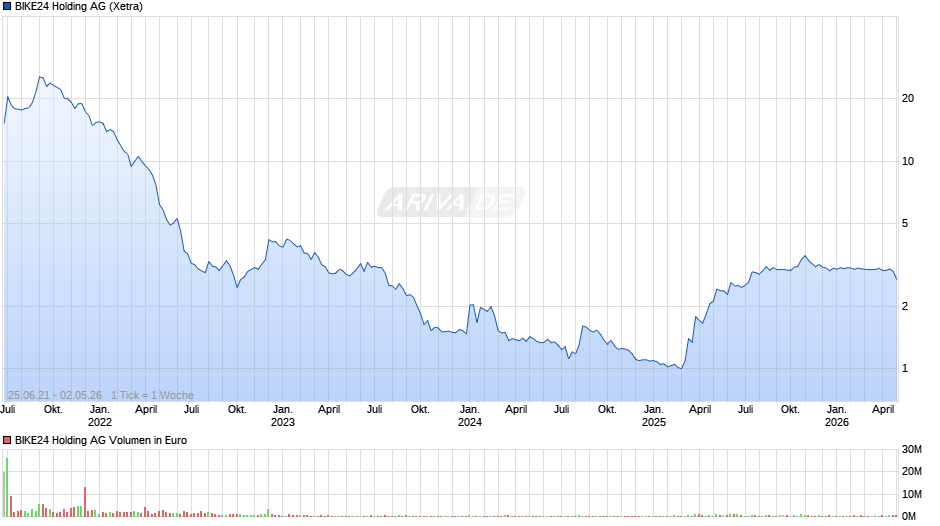Click the price axis value 5
Screen dimensions: 940x526
905,224
